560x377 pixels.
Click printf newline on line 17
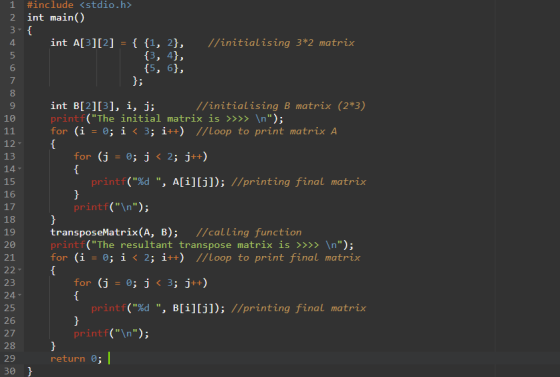coord(111,207)
